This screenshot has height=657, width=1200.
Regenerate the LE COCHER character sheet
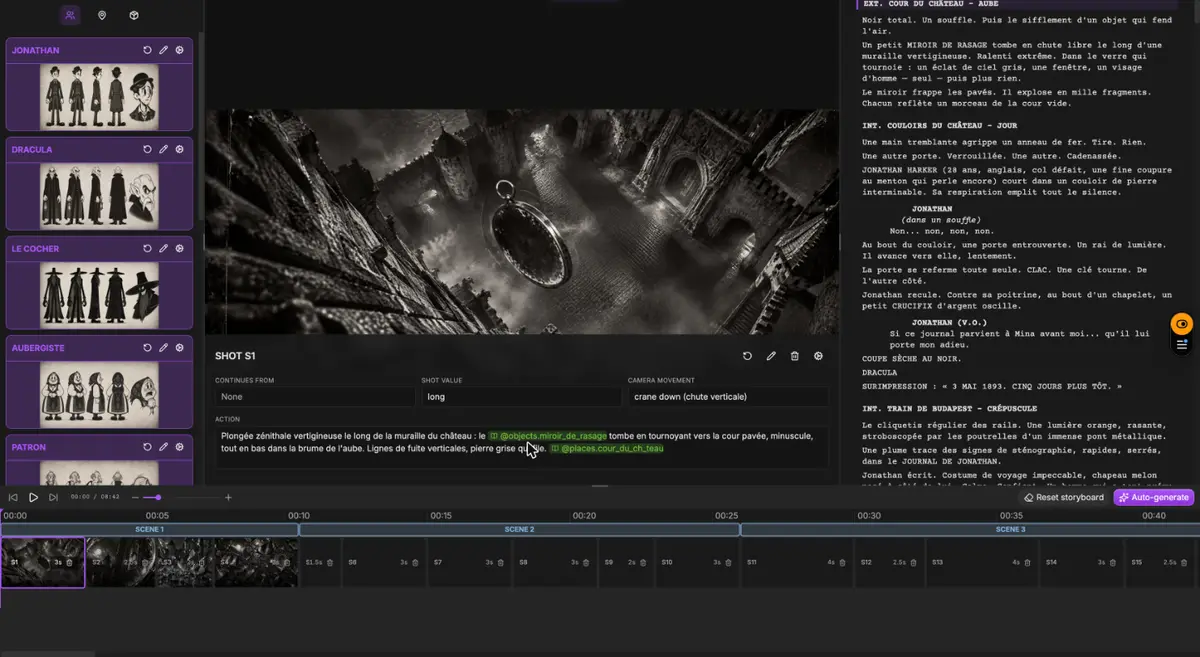147,248
